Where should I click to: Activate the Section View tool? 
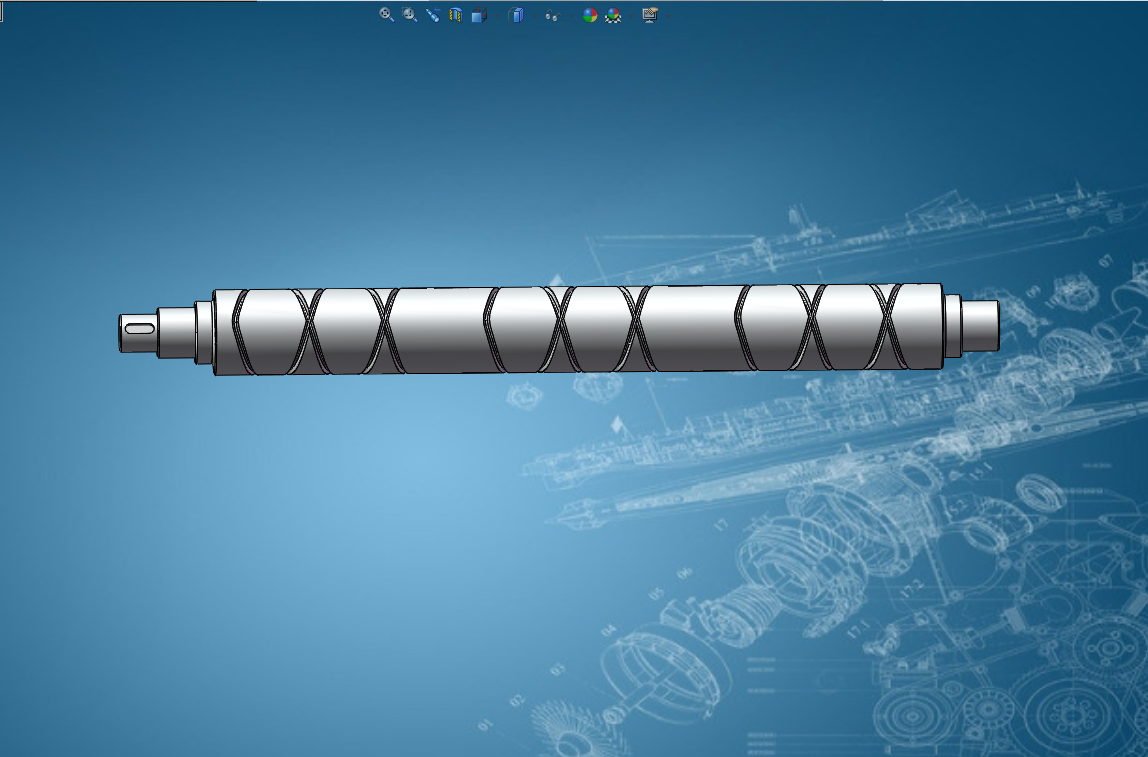[x=455, y=15]
